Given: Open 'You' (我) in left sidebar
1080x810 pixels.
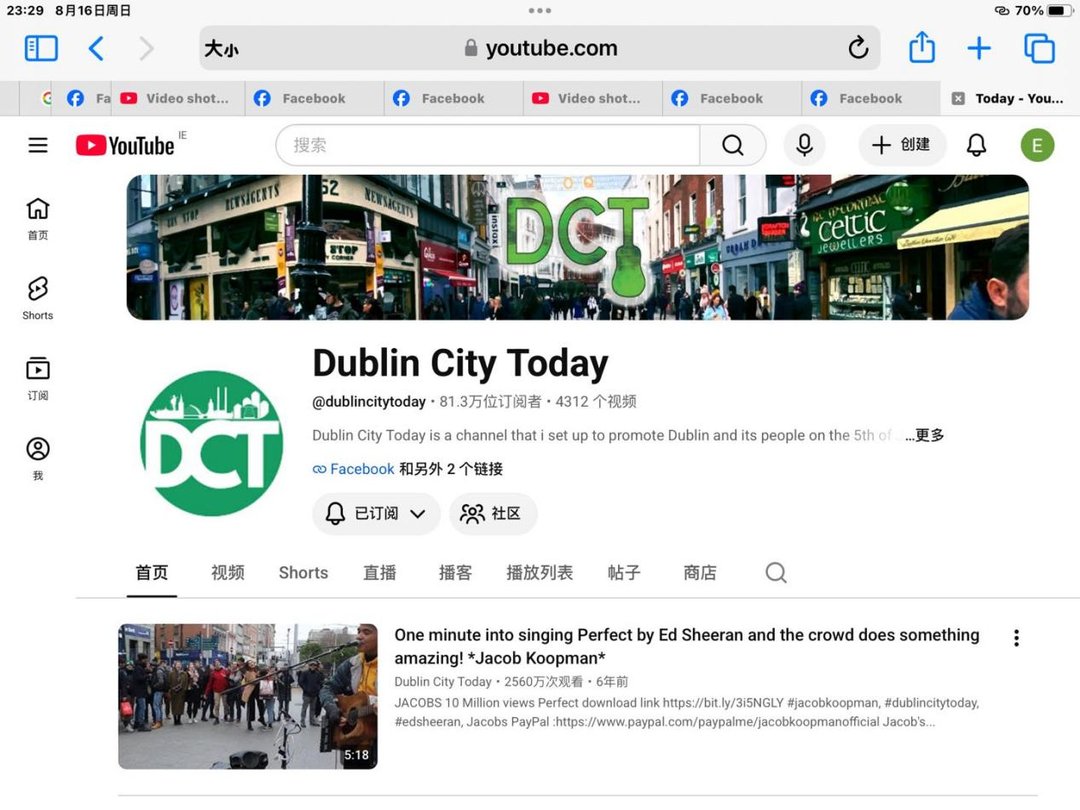Looking at the screenshot, I should point(38,459).
